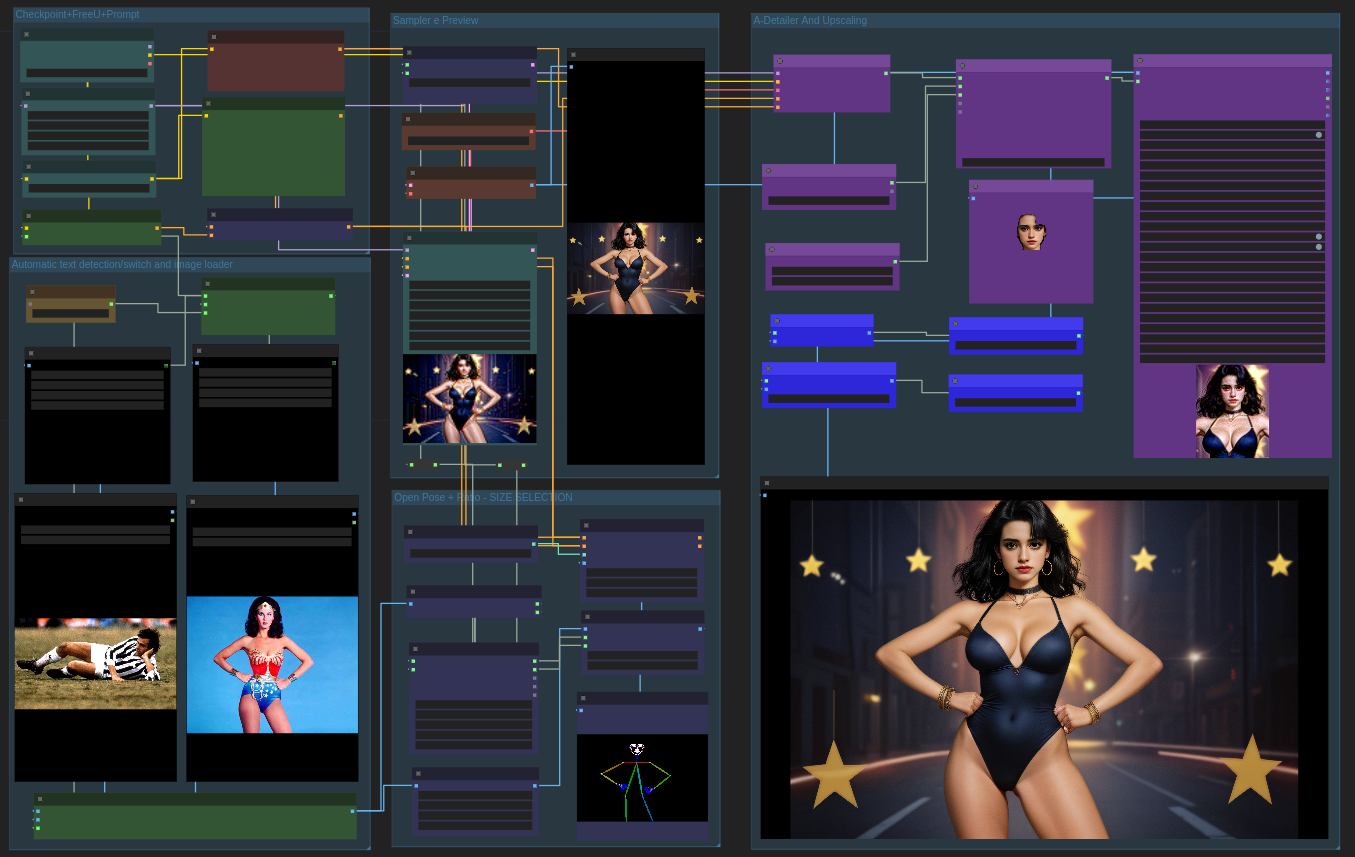This screenshot has height=857, width=1355.
Task: Collapse the node holding the Wonder Woman photo
Action: pyautogui.click(x=193, y=502)
